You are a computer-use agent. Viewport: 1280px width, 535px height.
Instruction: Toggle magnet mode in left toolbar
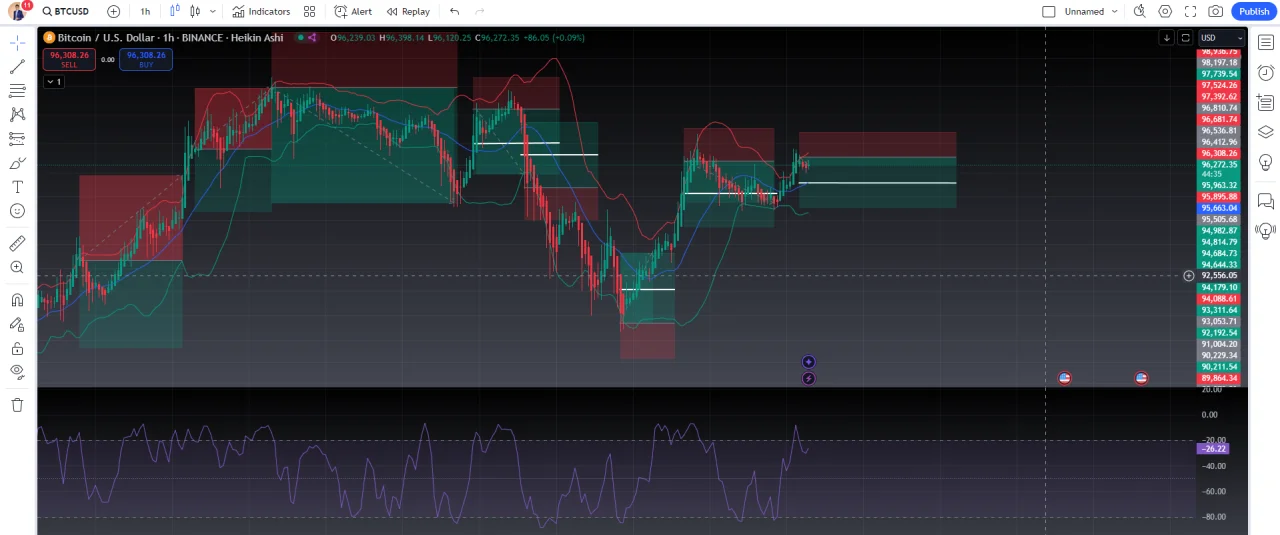[17, 300]
